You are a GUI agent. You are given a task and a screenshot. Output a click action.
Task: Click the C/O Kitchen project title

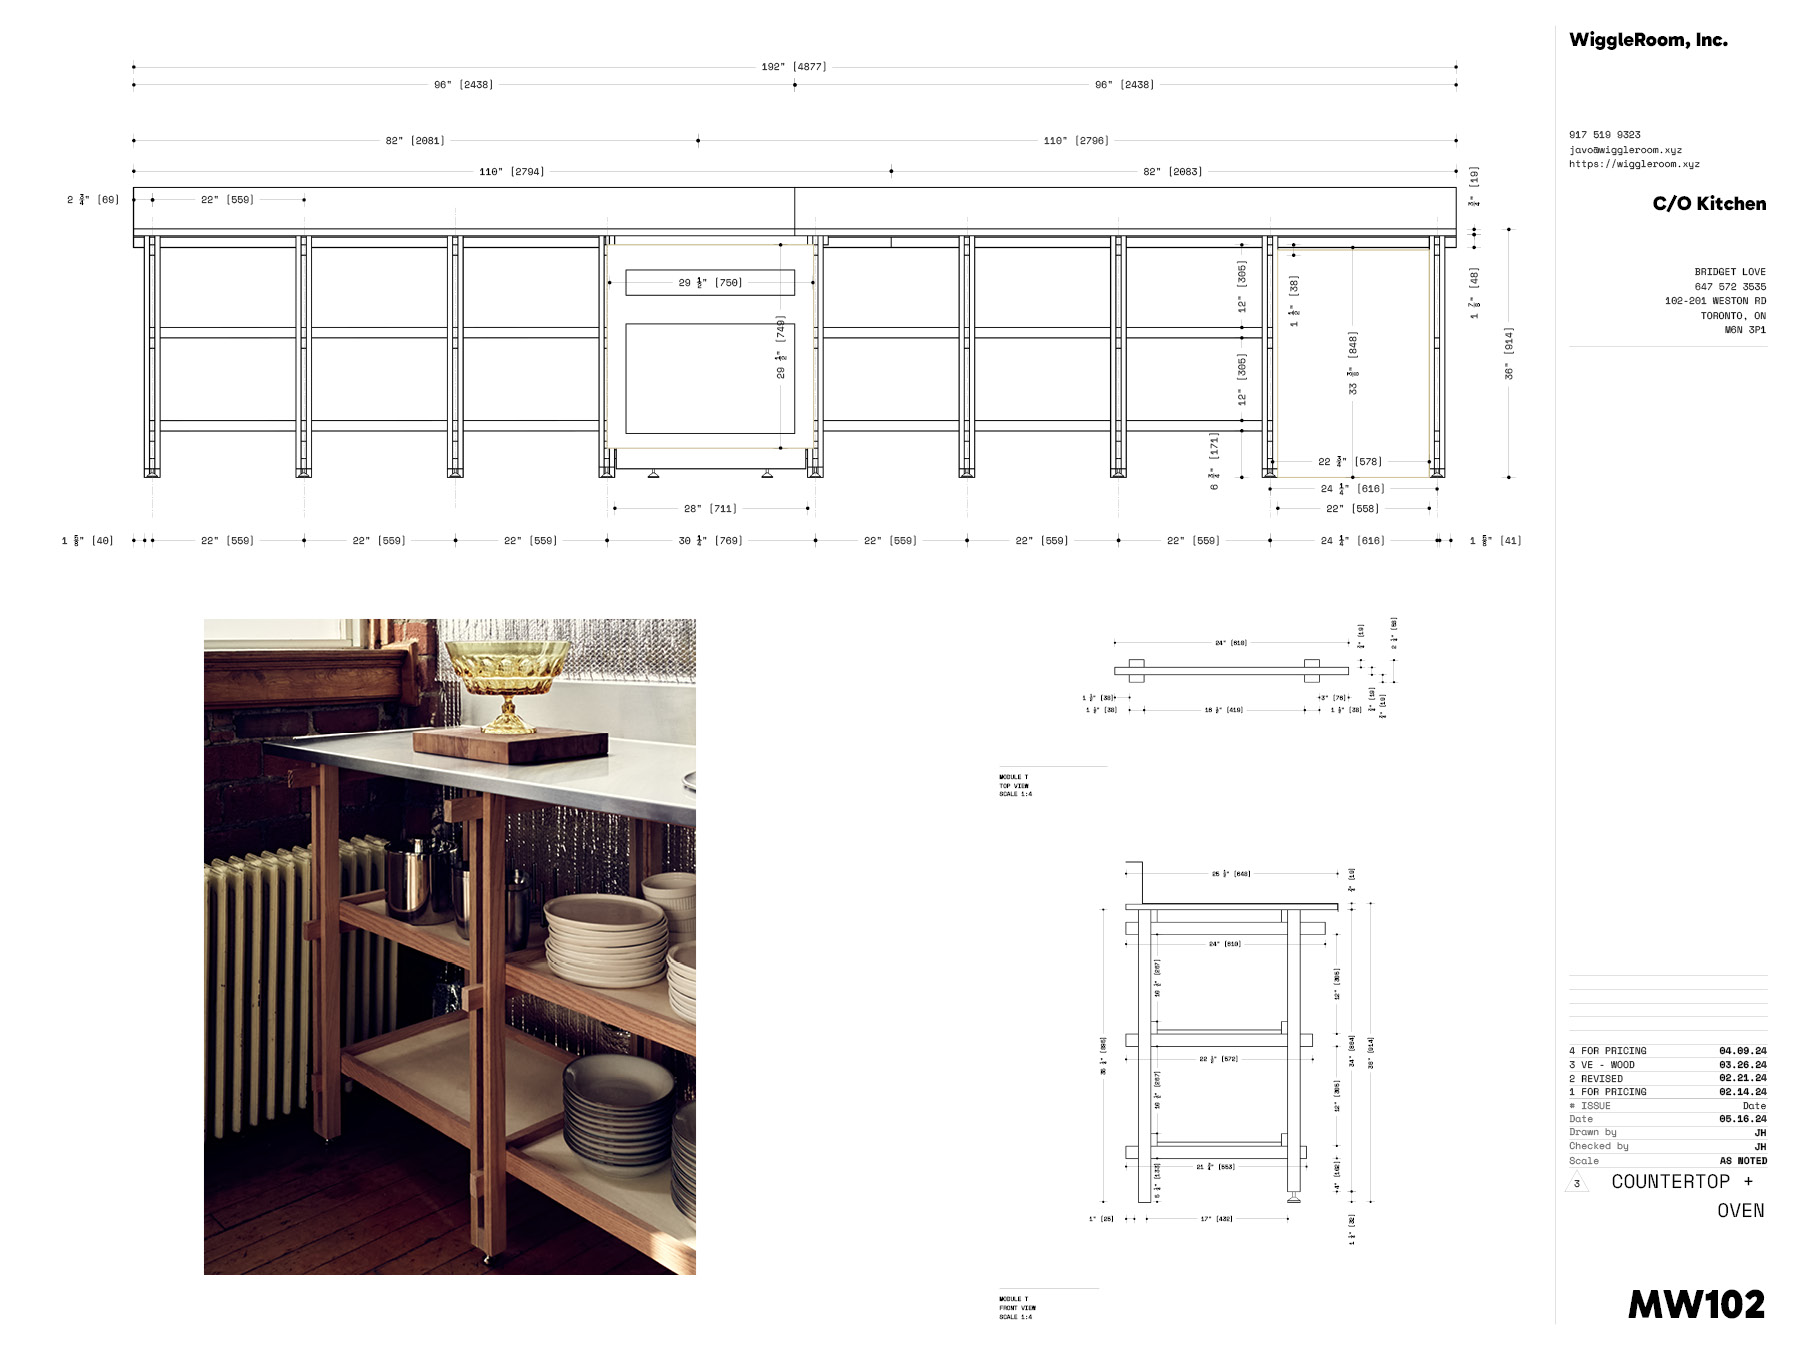(1708, 204)
